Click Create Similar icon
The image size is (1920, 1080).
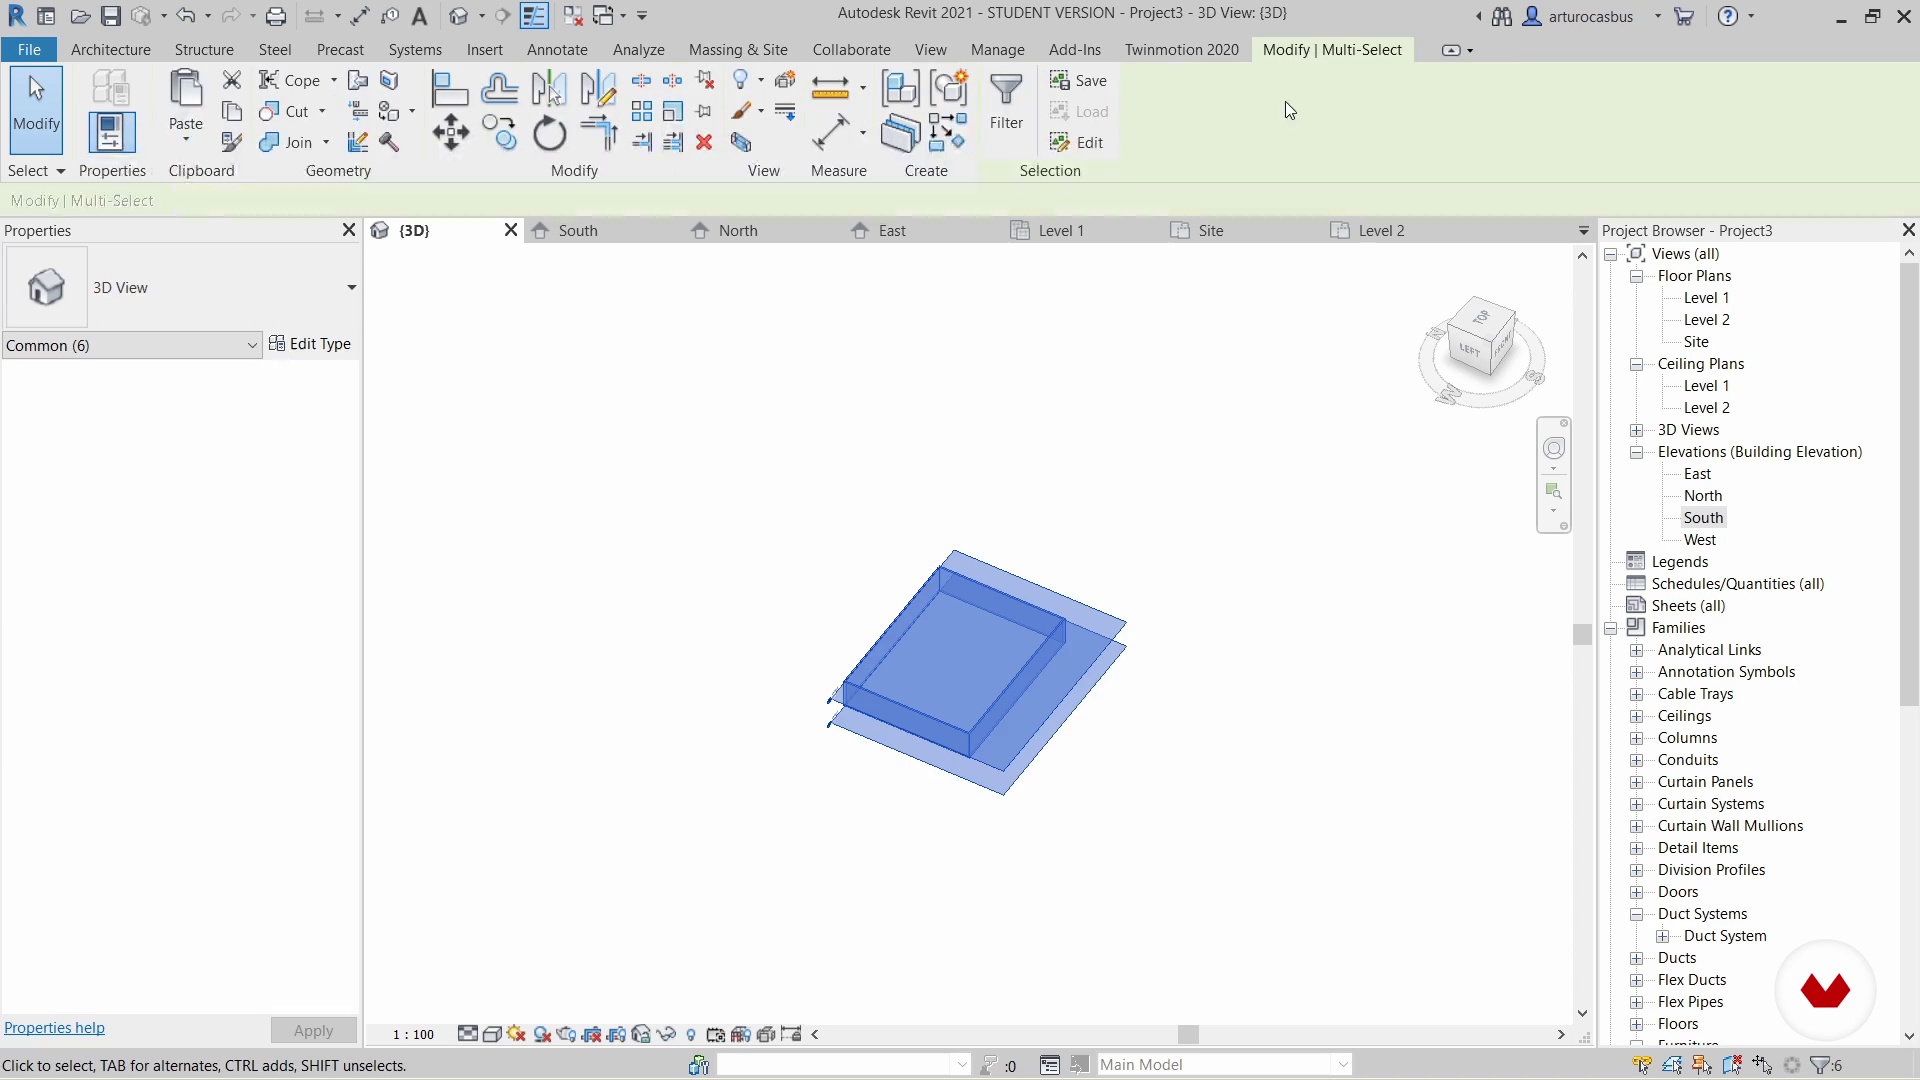click(x=948, y=132)
